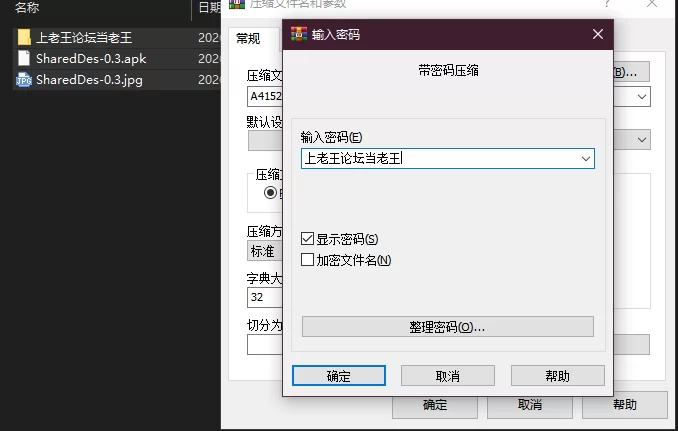This screenshot has width=678, height=431.
Task: Click the SharedDes-0.3.apk file icon
Action: pos(24,58)
